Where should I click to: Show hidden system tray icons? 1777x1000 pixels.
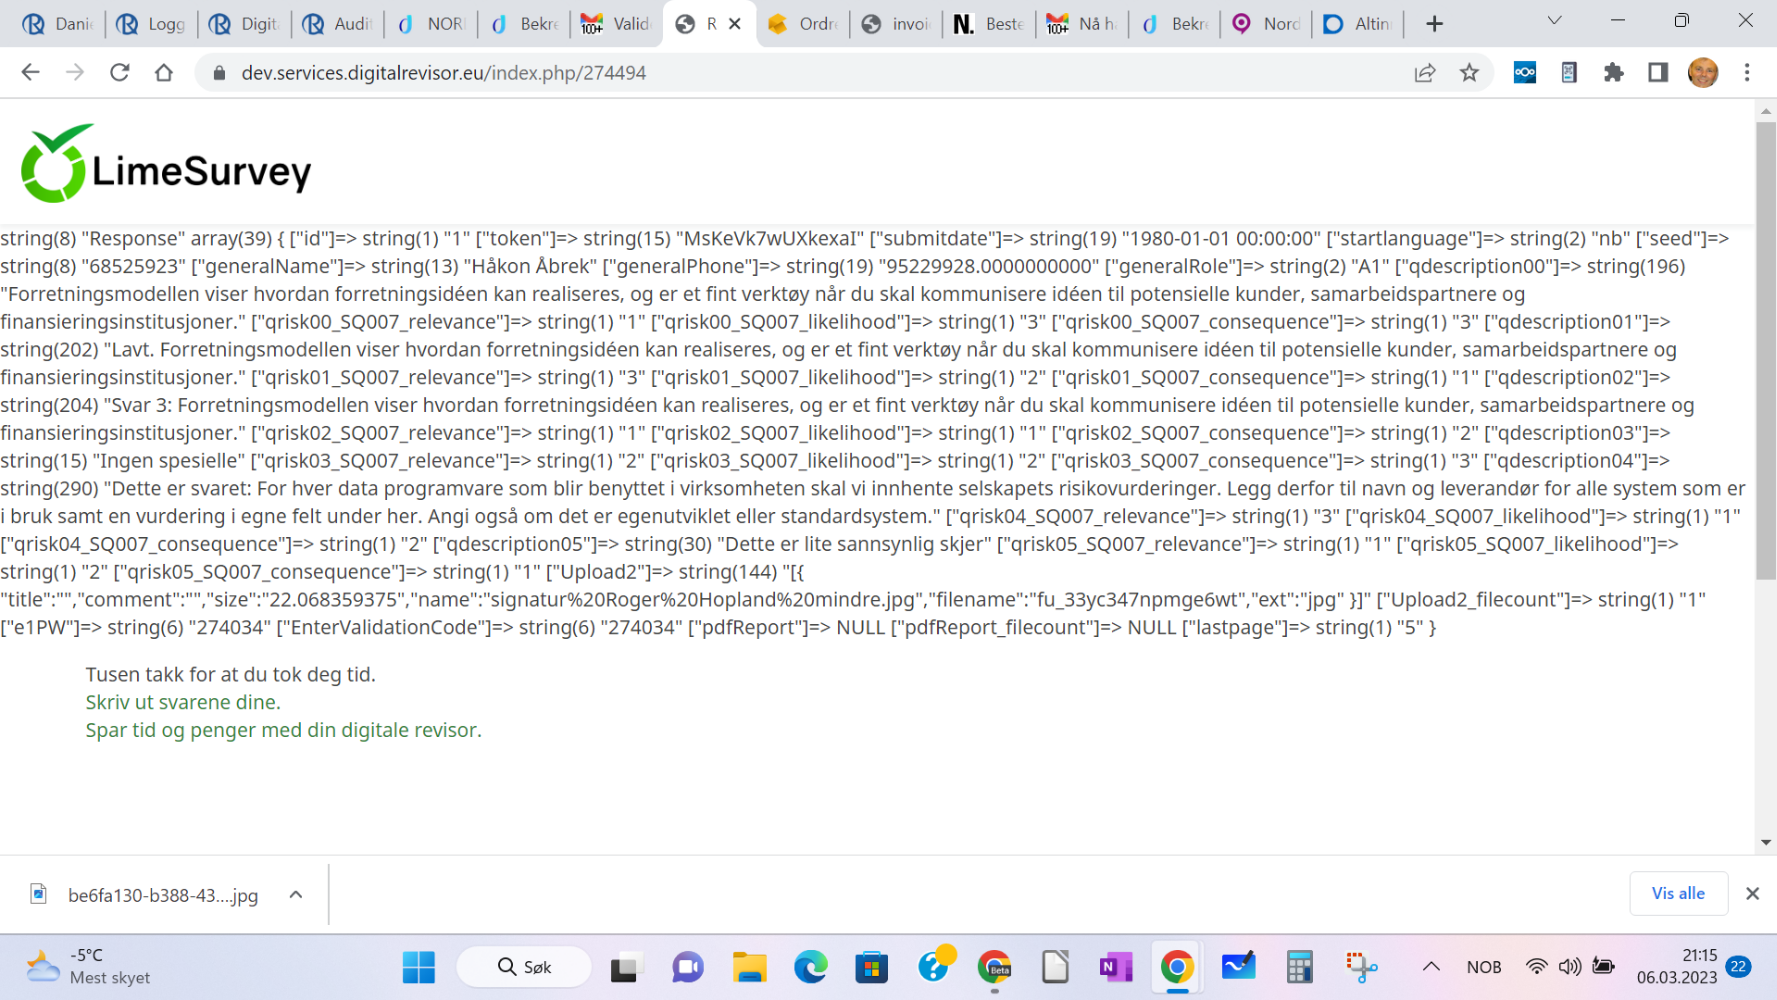[1431, 967]
